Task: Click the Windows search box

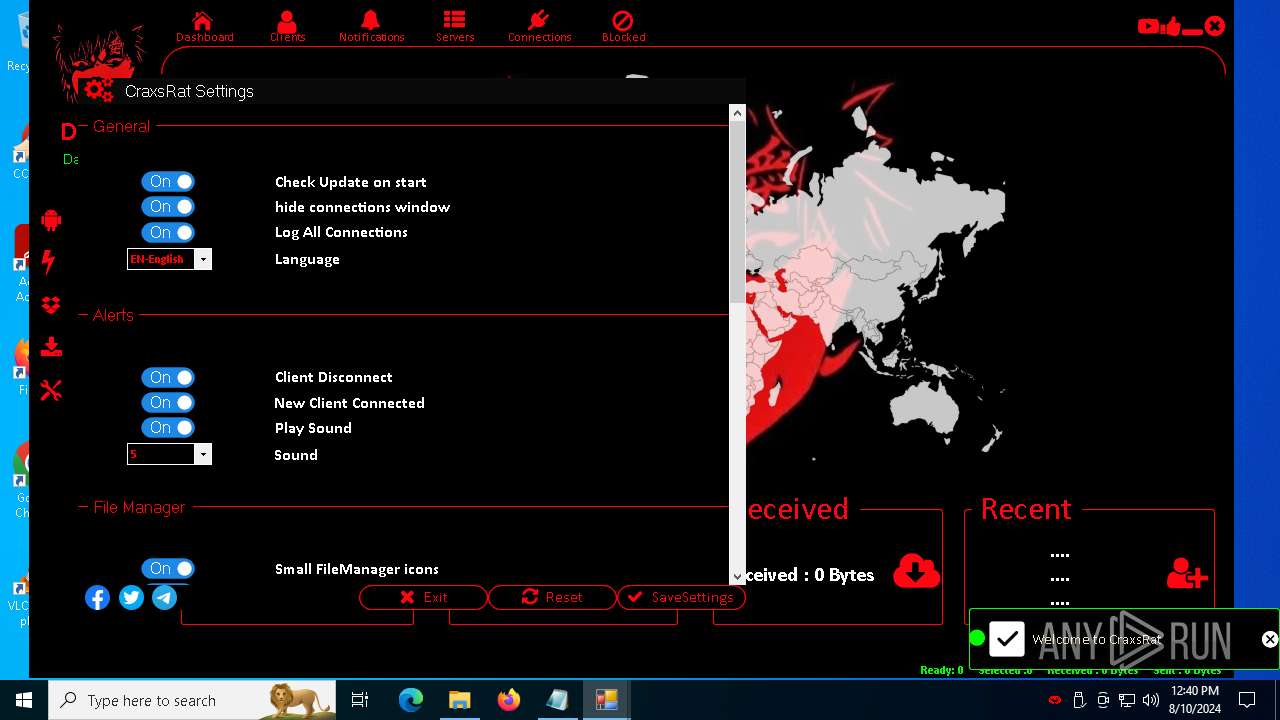Action: pyautogui.click(x=192, y=700)
